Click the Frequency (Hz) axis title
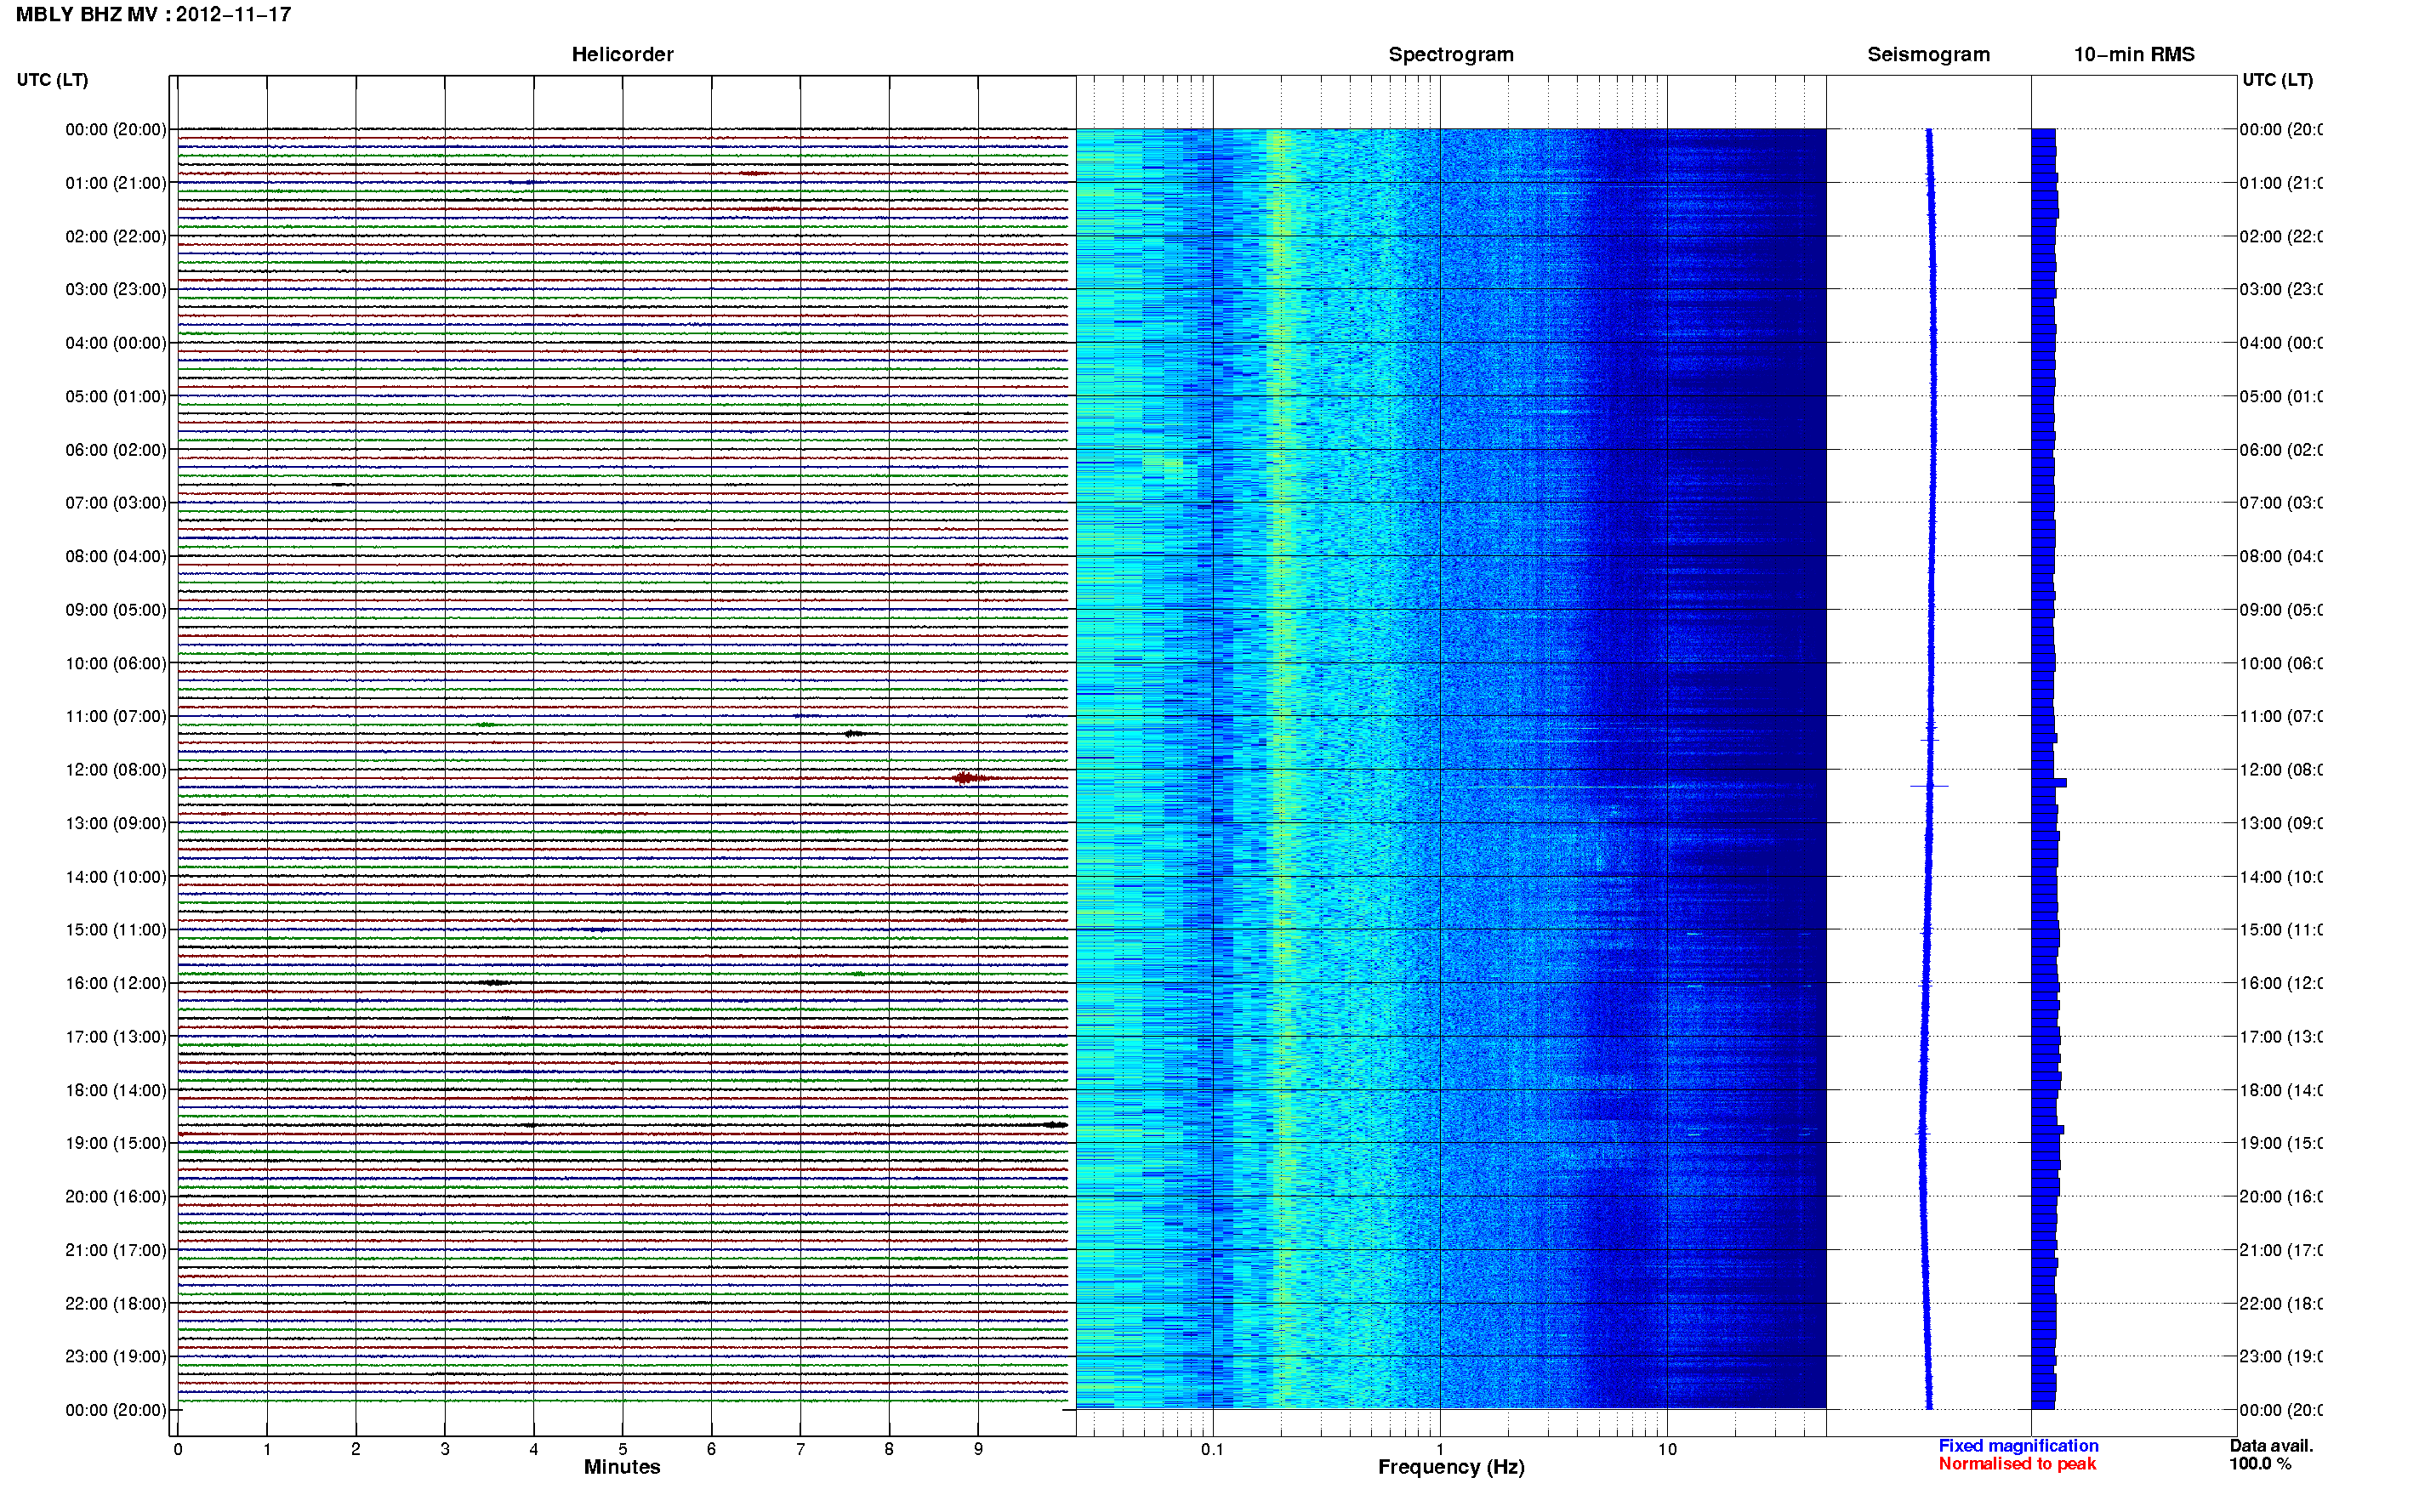2419x1512 pixels. pyautogui.click(x=1451, y=1467)
